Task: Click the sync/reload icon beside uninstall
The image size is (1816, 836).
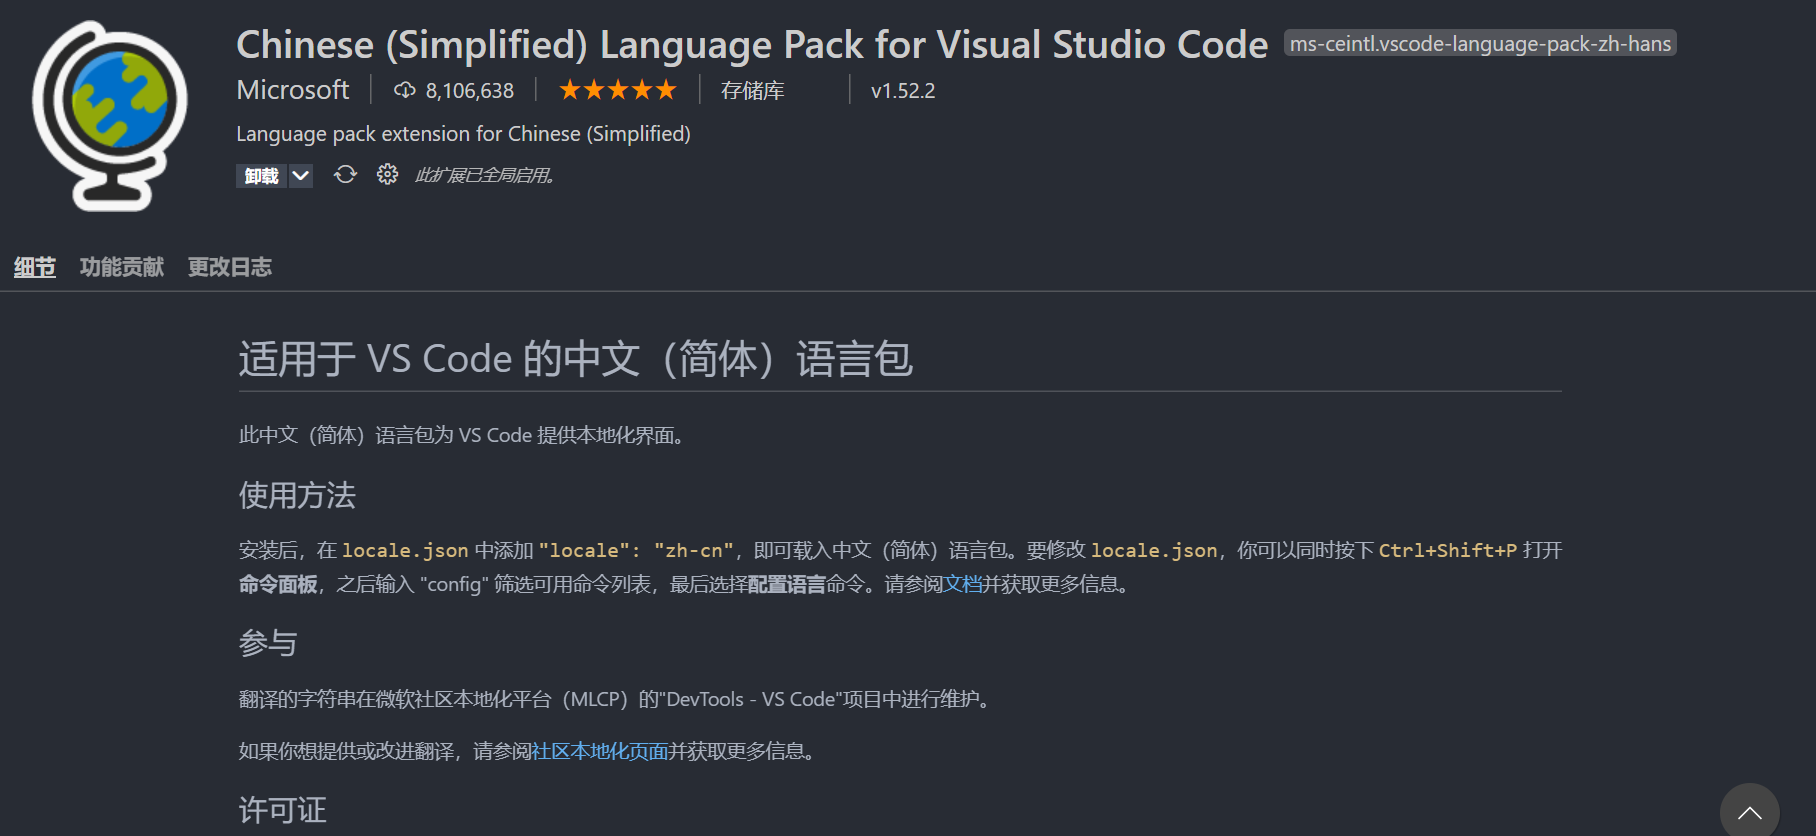Action: point(345,175)
